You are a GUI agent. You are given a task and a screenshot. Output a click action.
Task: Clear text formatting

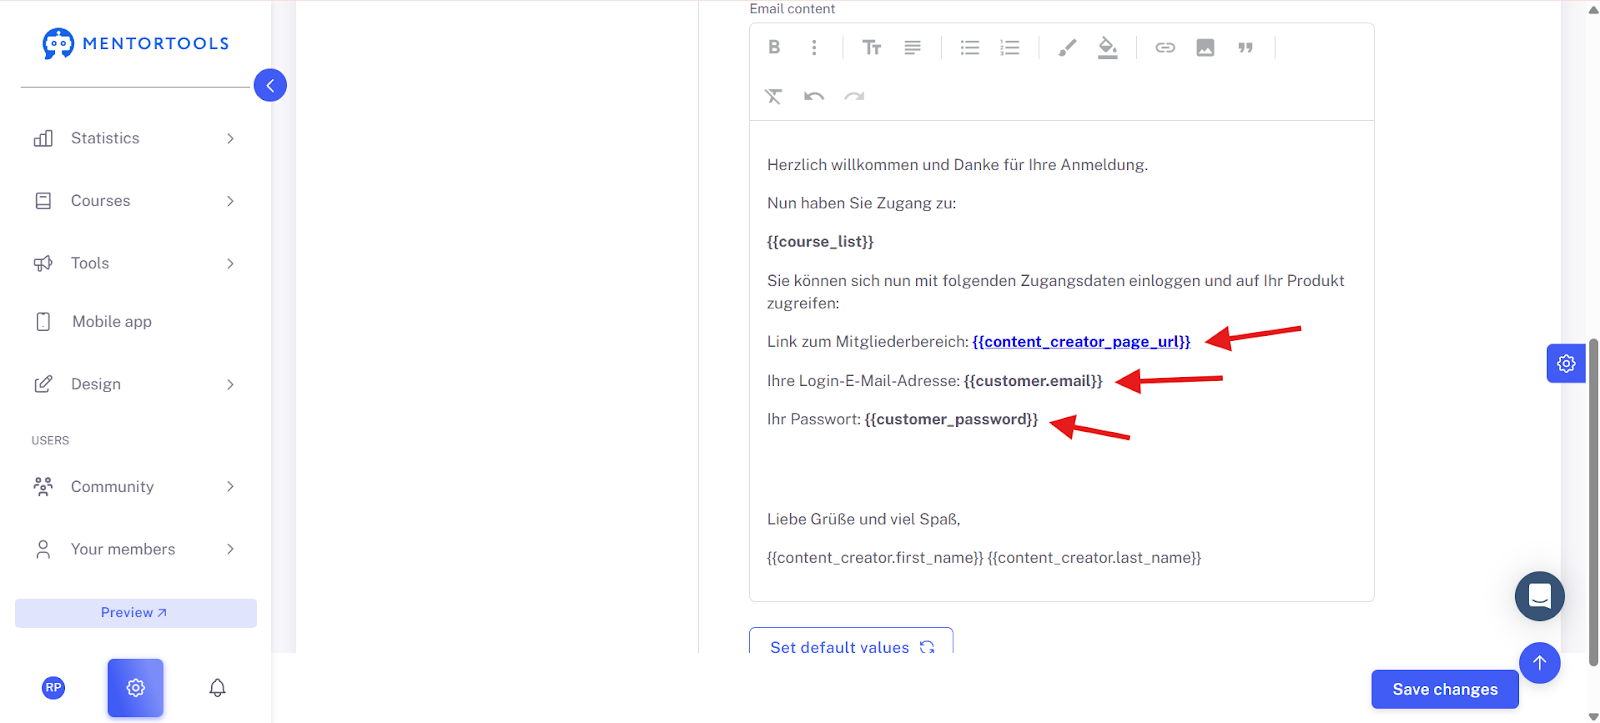tap(774, 96)
